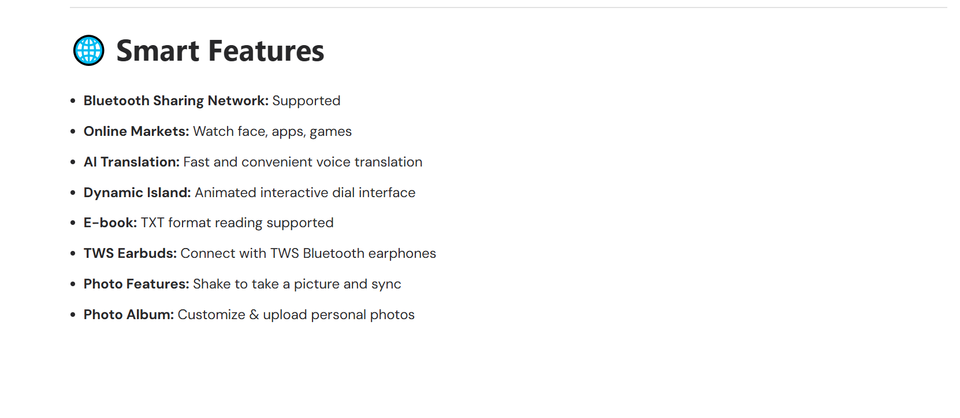Select the AI Translation label

(132, 162)
